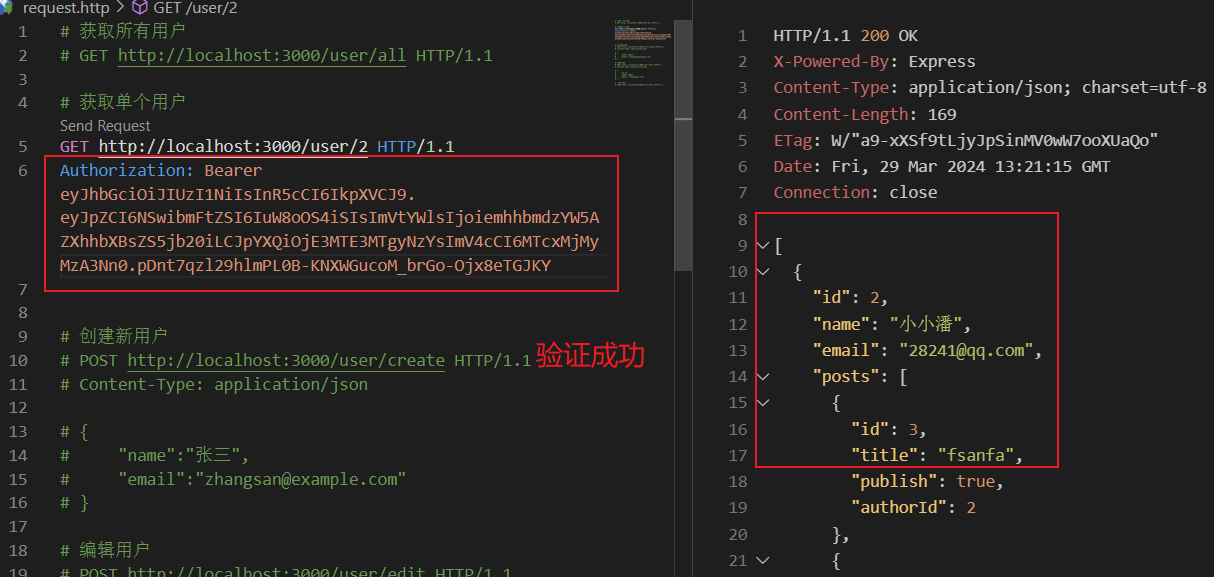Screen dimensions: 1214x577
Task: Collapse the object starting at response line 10
Action: 764,272
